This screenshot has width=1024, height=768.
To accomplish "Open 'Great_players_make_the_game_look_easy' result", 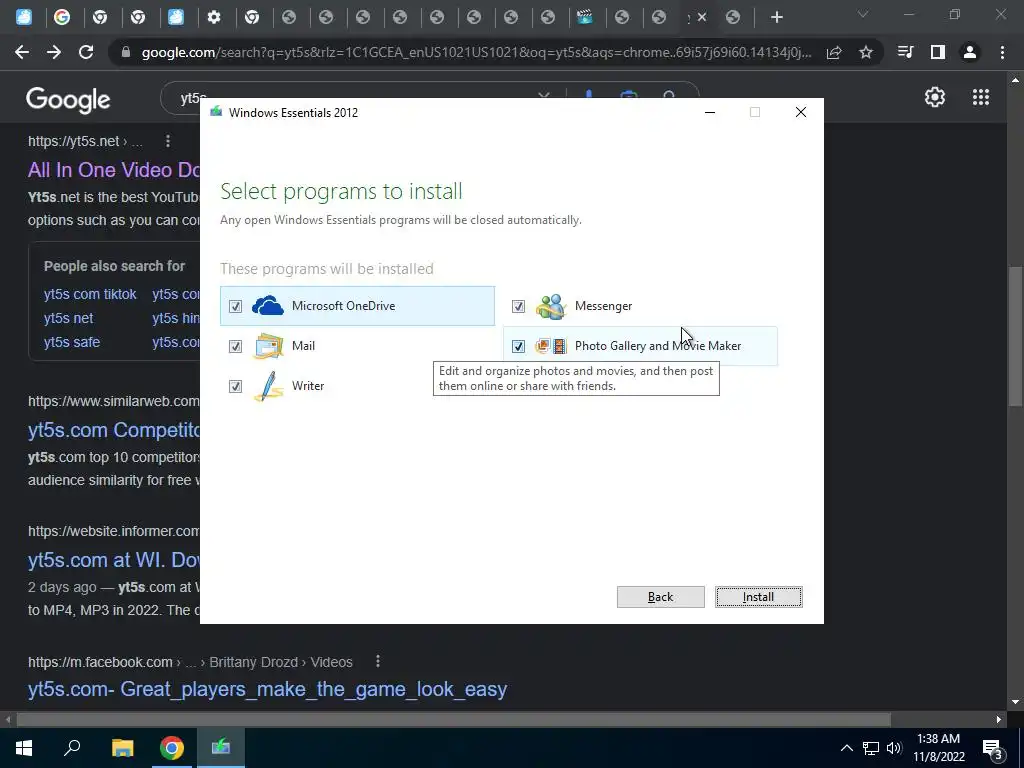I will (267, 689).
